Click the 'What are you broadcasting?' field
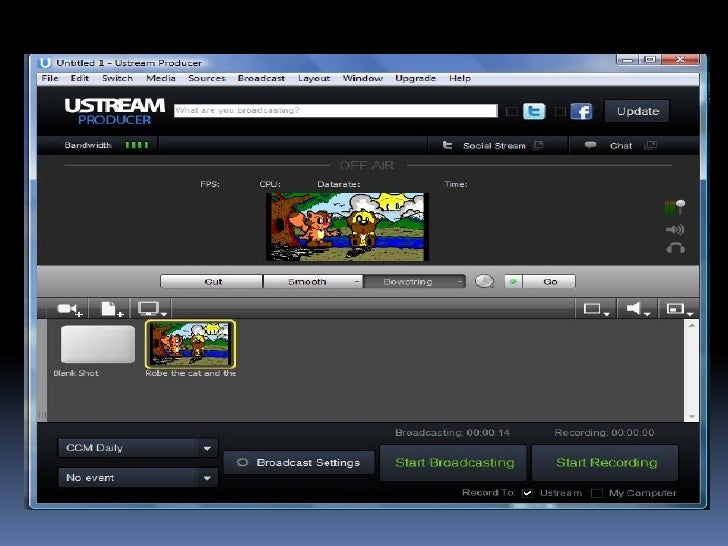 point(336,110)
